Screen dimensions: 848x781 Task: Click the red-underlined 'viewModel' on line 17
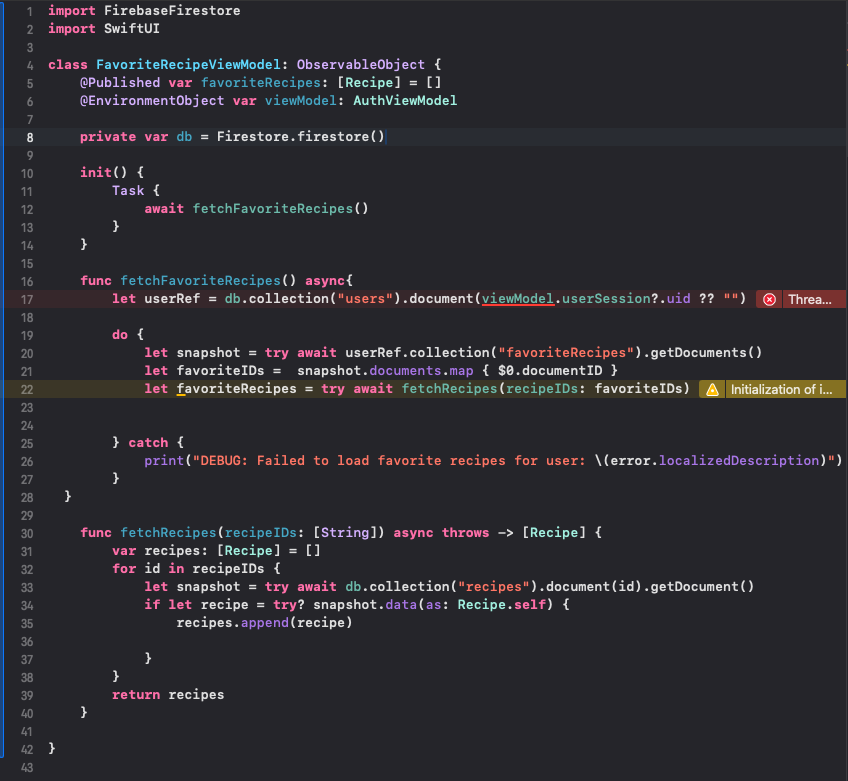point(518,299)
